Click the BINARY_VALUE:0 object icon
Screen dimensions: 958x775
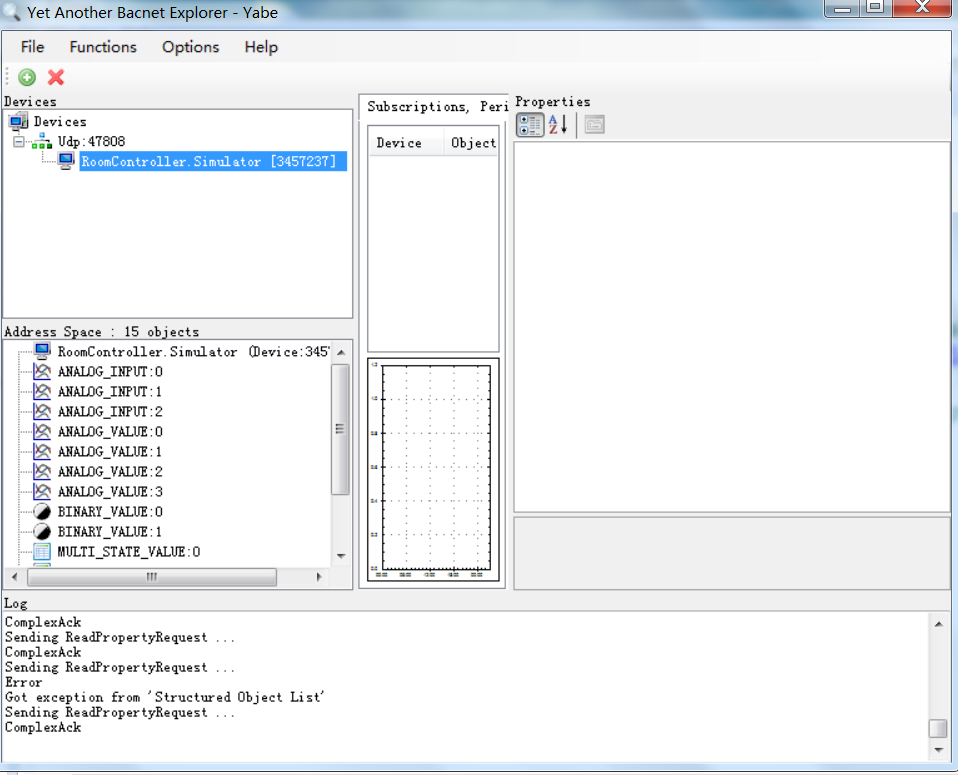pyautogui.click(x=41, y=511)
